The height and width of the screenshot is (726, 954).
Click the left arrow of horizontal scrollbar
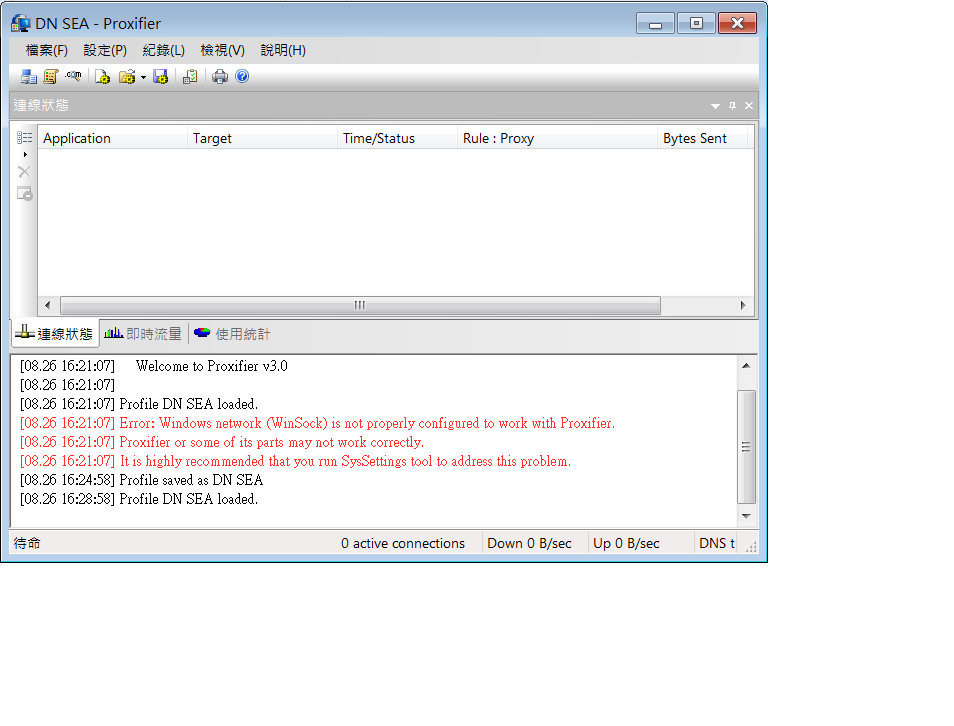pyautogui.click(x=48, y=305)
